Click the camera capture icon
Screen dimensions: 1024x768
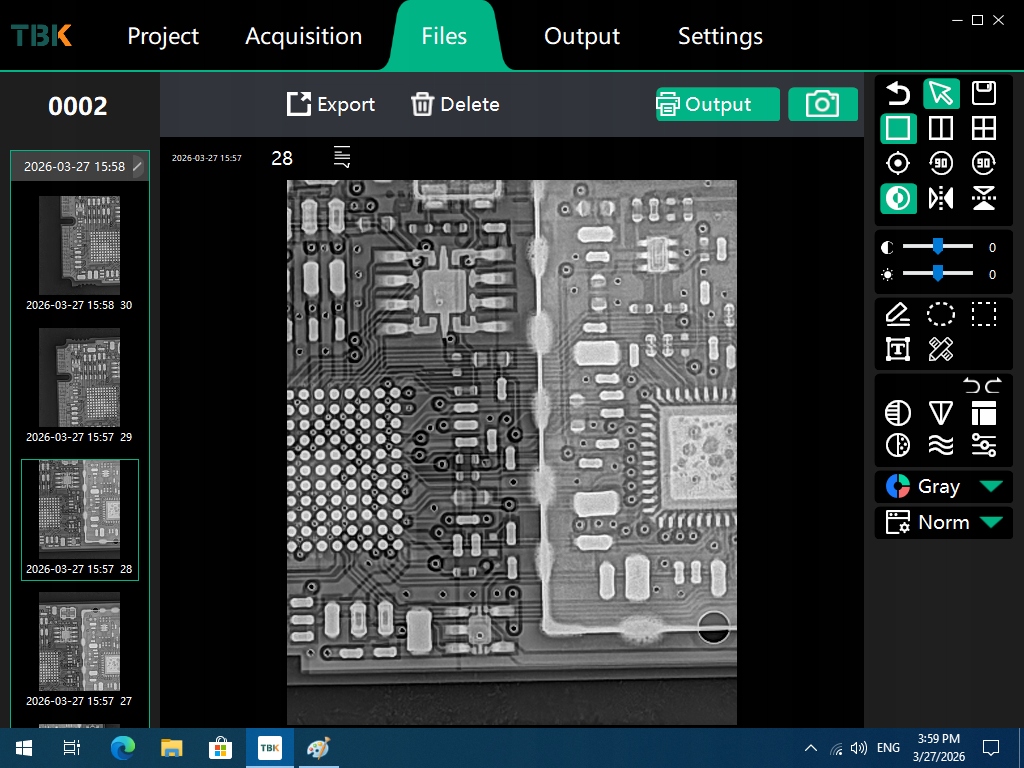pos(822,104)
